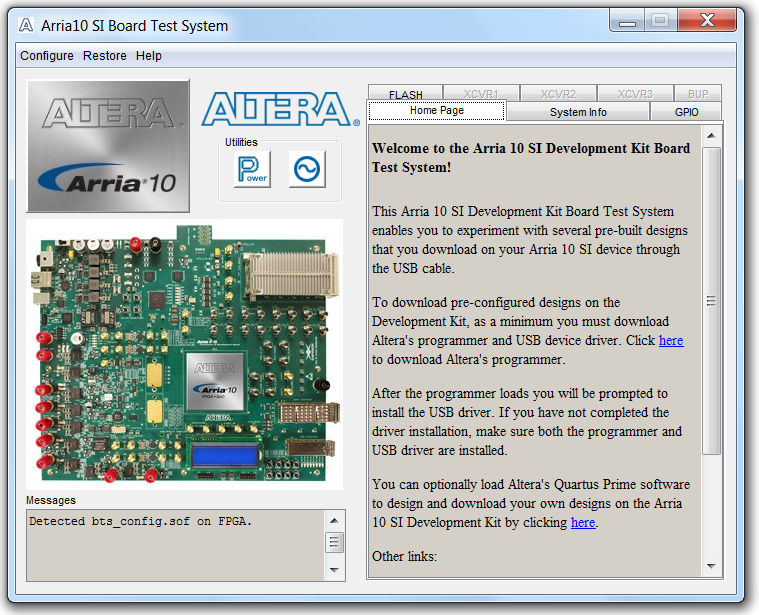Open the Restore menu
This screenshot has width=759, height=615.
(x=105, y=56)
